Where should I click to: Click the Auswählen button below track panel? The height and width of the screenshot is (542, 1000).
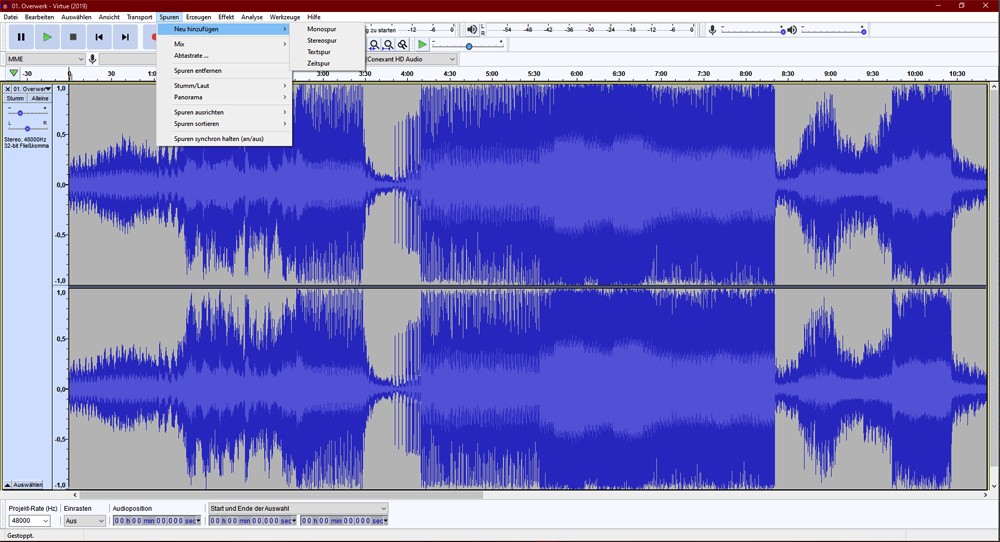pos(26,484)
